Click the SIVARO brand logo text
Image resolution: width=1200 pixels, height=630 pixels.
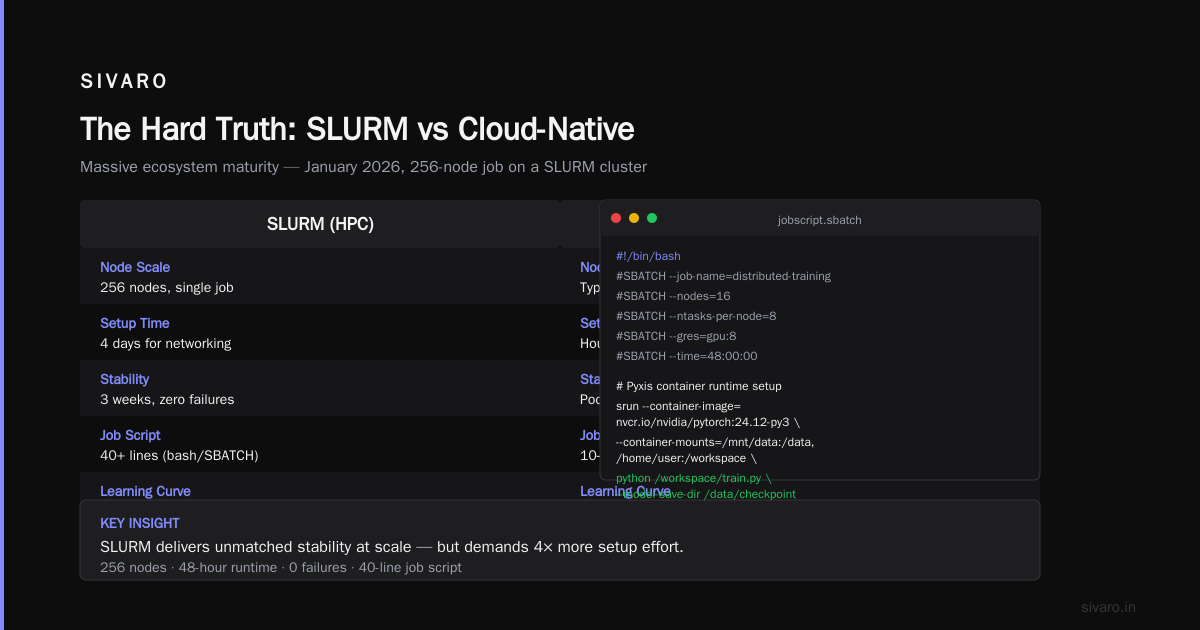coord(124,82)
